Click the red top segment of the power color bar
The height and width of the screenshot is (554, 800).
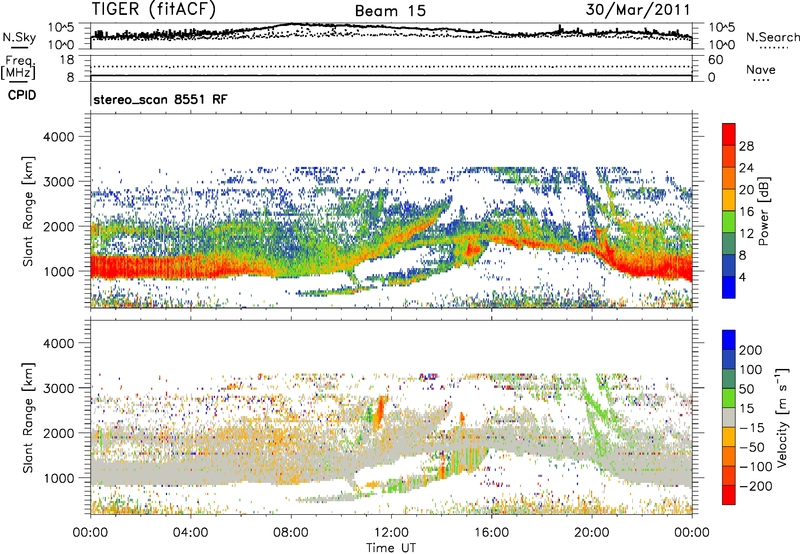pyautogui.click(x=729, y=135)
